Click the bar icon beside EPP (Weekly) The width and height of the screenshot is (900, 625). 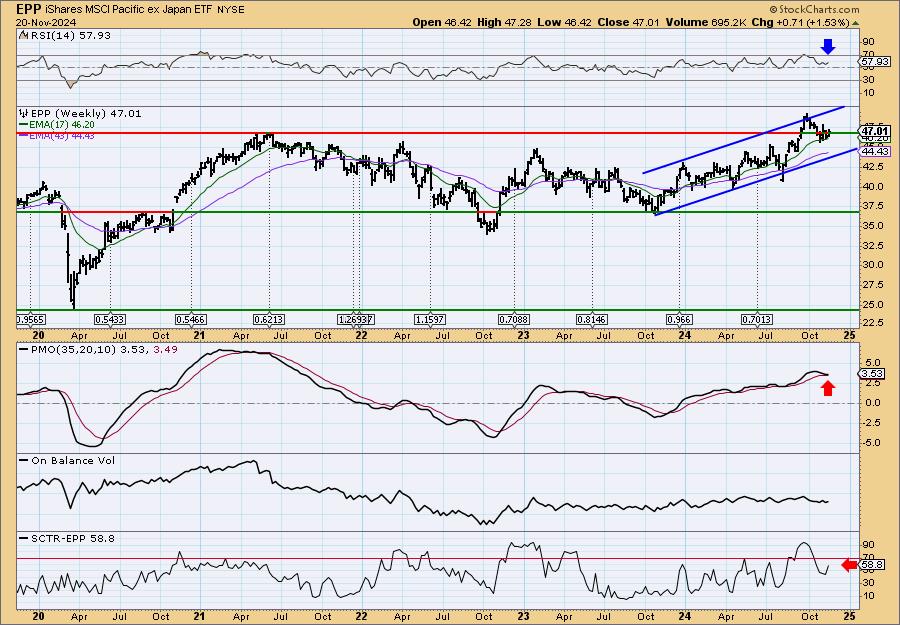[x=23, y=113]
